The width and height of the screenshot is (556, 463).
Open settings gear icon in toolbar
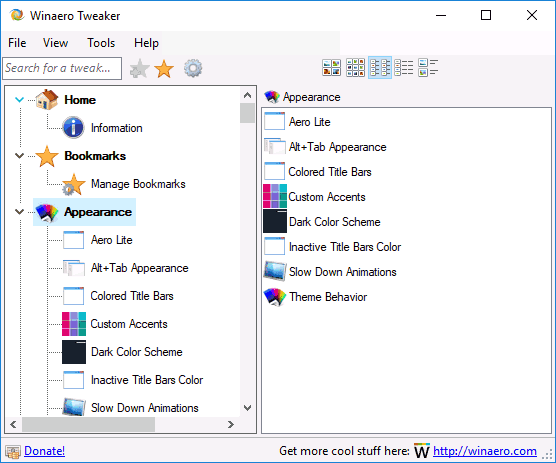(x=193, y=68)
